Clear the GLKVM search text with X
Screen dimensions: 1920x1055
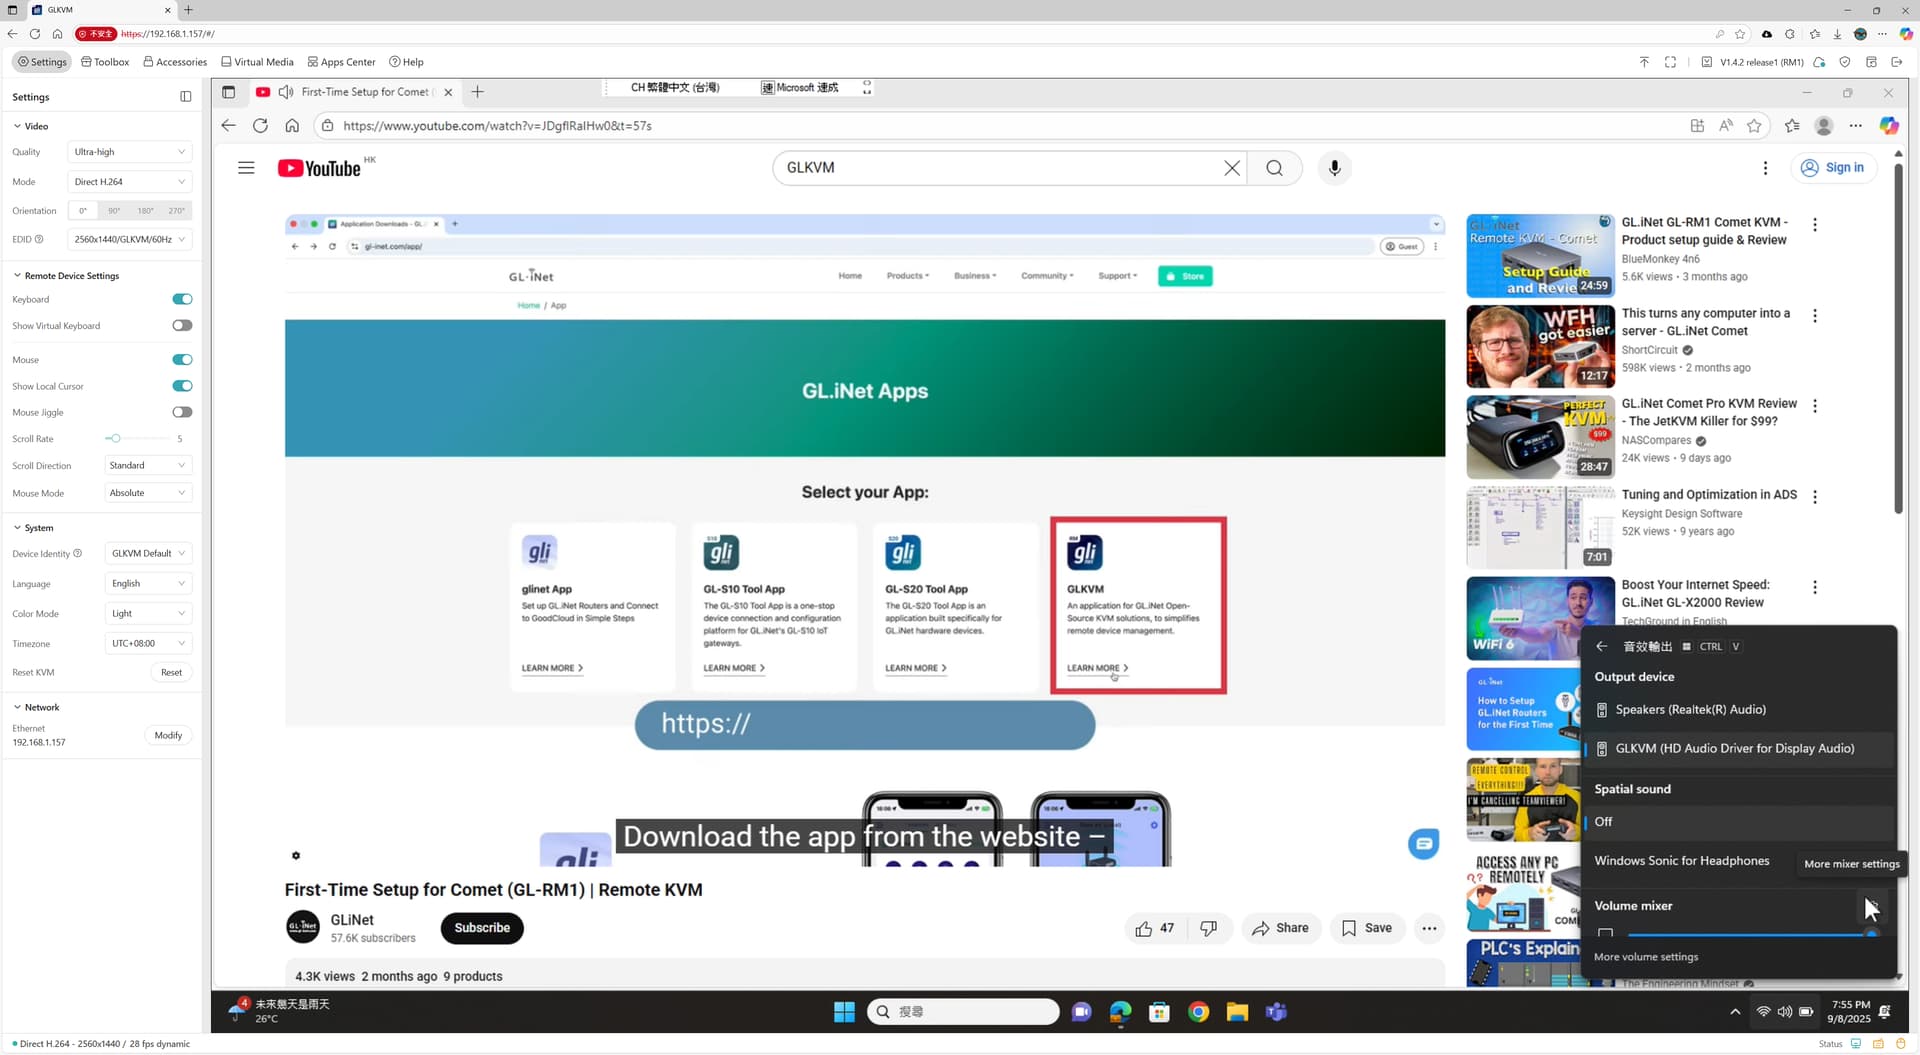coord(1232,168)
